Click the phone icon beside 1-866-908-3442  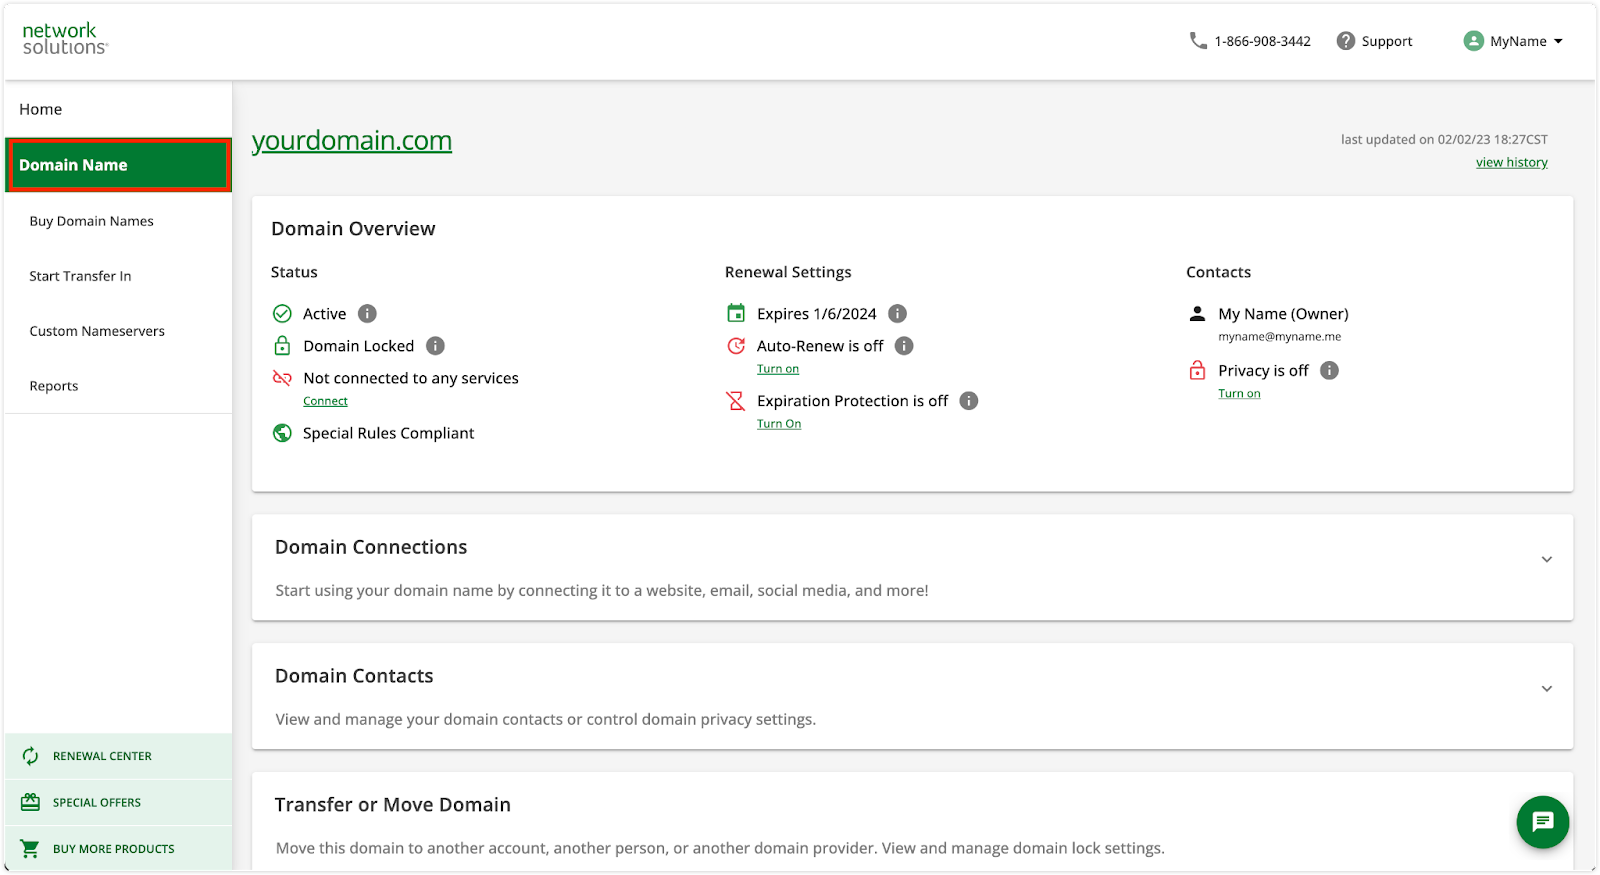(x=1198, y=41)
